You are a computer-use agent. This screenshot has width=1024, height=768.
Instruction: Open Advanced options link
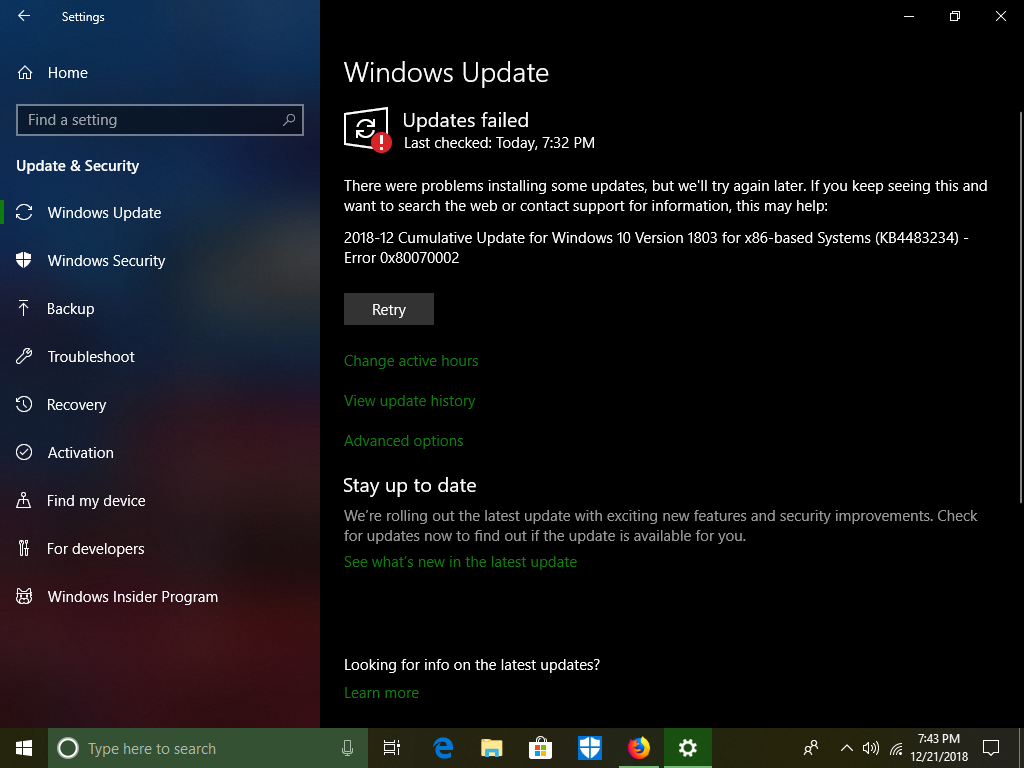404,441
